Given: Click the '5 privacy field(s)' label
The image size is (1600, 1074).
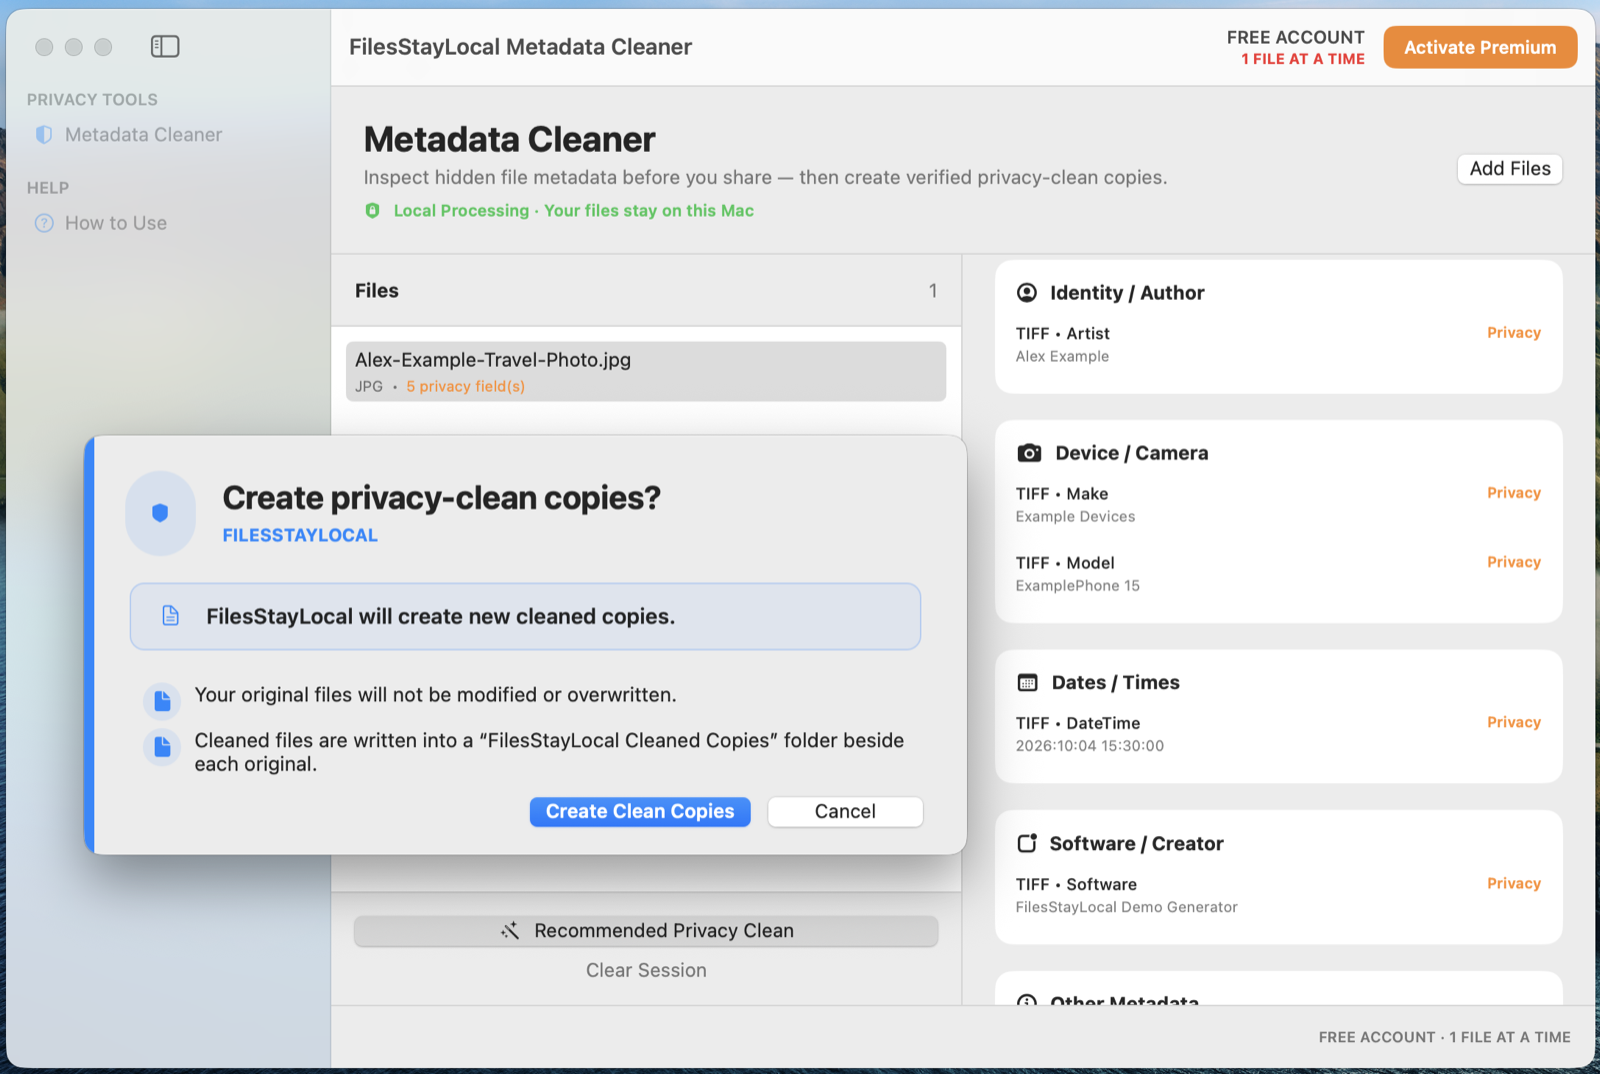Looking at the screenshot, I should 465,386.
